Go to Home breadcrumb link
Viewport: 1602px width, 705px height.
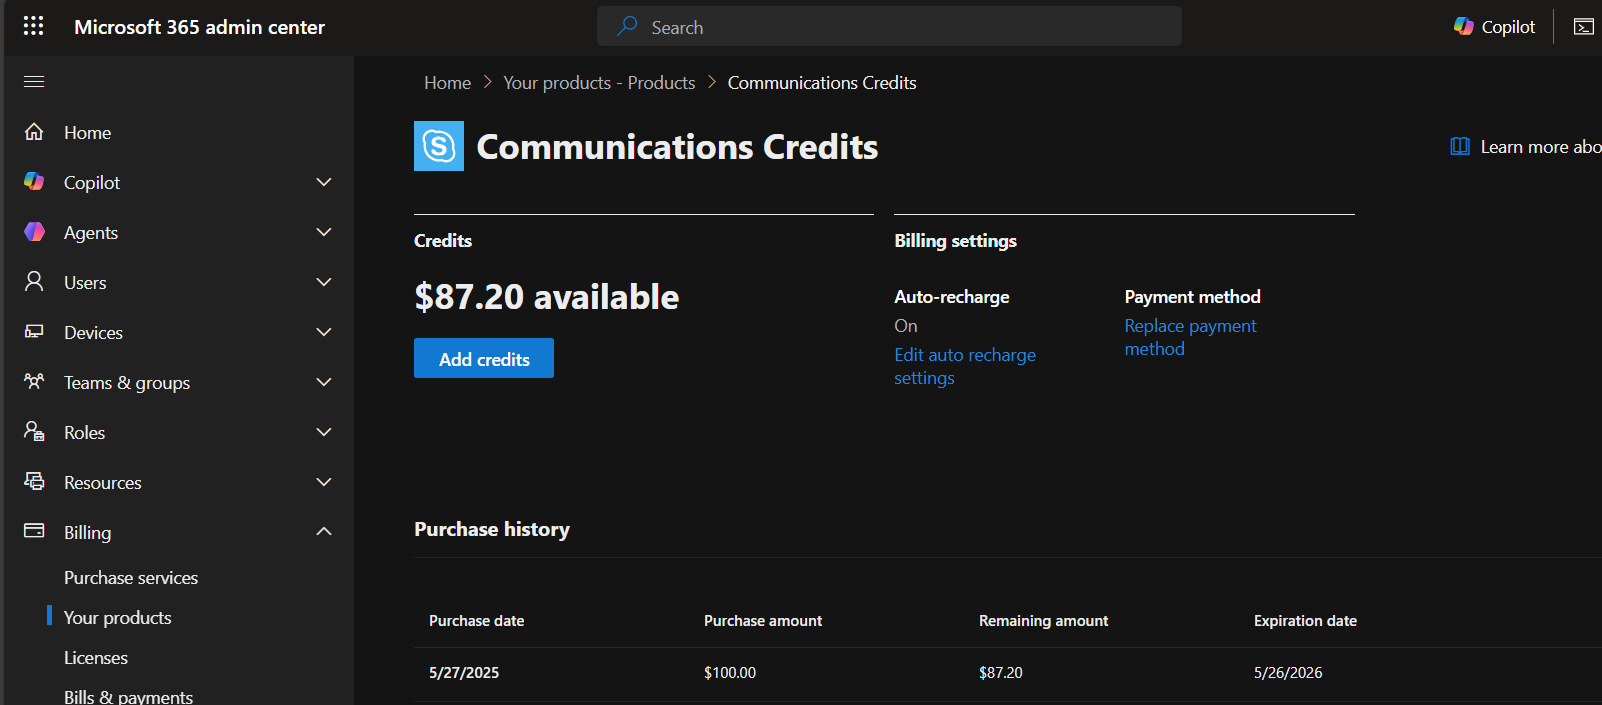(447, 83)
